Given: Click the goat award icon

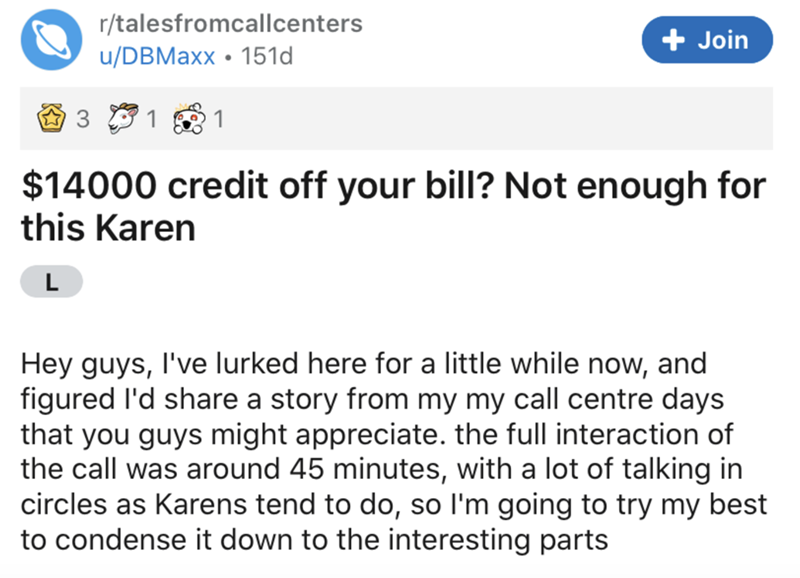Looking at the screenshot, I should [120, 120].
